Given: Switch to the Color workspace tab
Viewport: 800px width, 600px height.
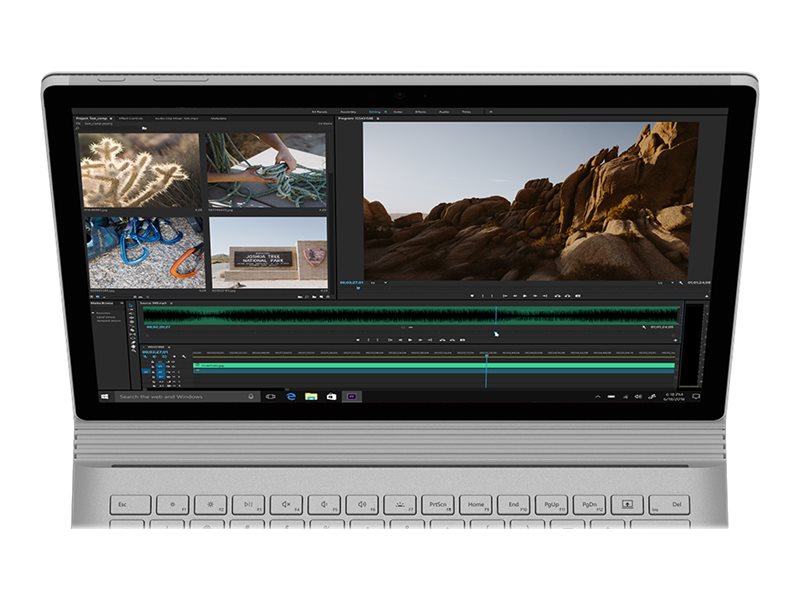Looking at the screenshot, I should (x=398, y=112).
